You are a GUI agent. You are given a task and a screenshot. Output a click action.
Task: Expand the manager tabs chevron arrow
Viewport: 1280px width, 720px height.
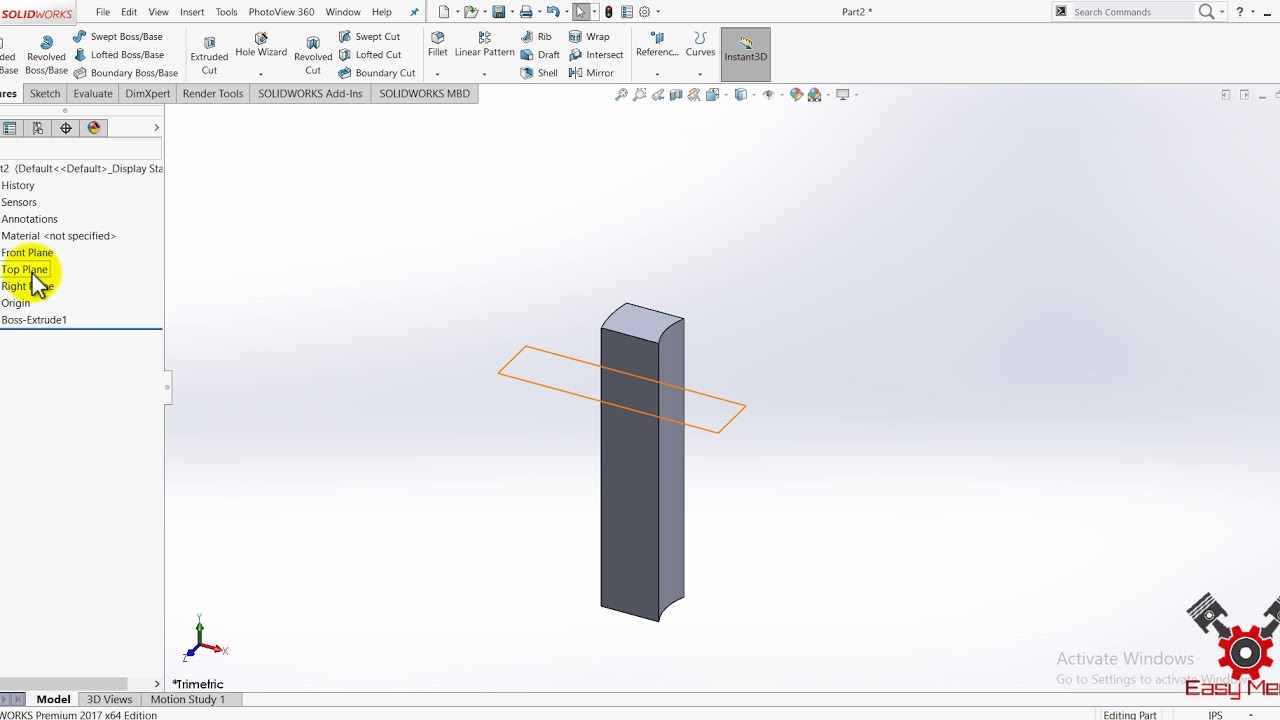[x=156, y=128]
